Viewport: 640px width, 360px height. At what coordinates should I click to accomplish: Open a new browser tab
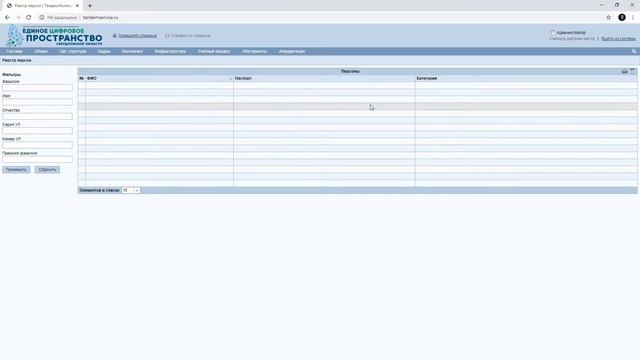point(90,6)
